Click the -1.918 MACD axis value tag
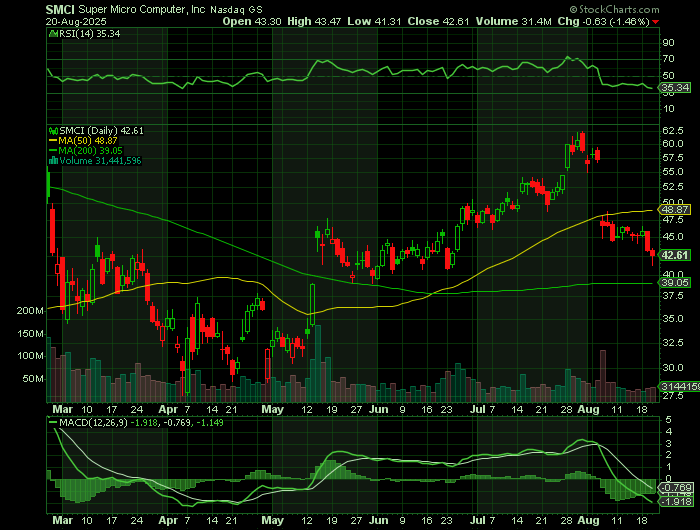The width and height of the screenshot is (700, 530). tap(677, 502)
